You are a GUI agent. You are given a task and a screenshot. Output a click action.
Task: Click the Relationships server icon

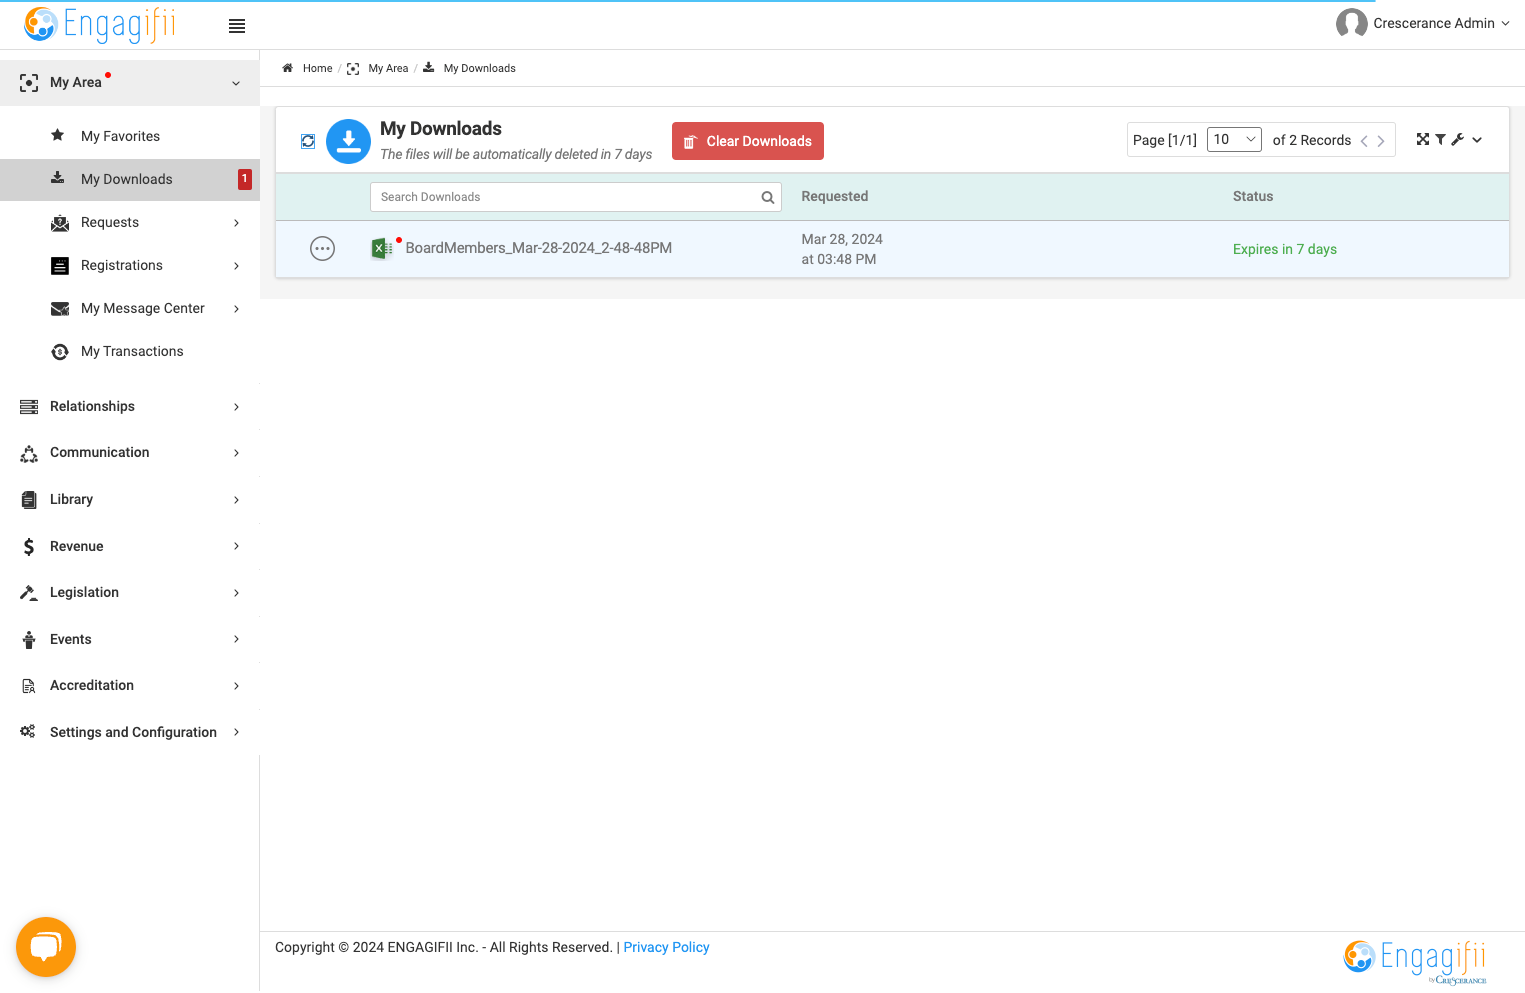pyautogui.click(x=29, y=407)
